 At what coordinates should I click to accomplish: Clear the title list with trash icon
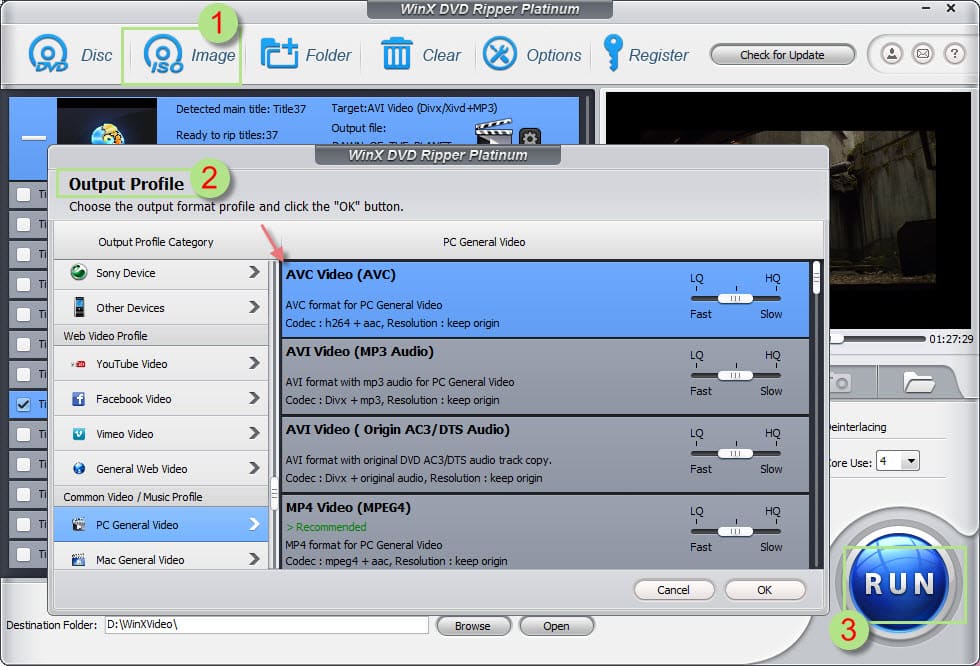point(396,54)
